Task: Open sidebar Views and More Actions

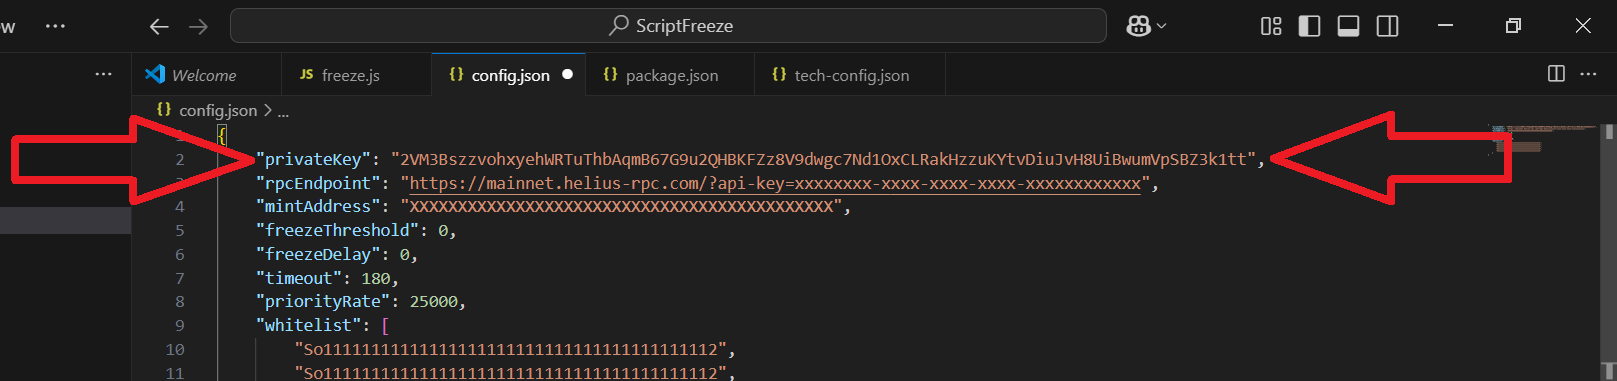Action: pyautogui.click(x=103, y=74)
